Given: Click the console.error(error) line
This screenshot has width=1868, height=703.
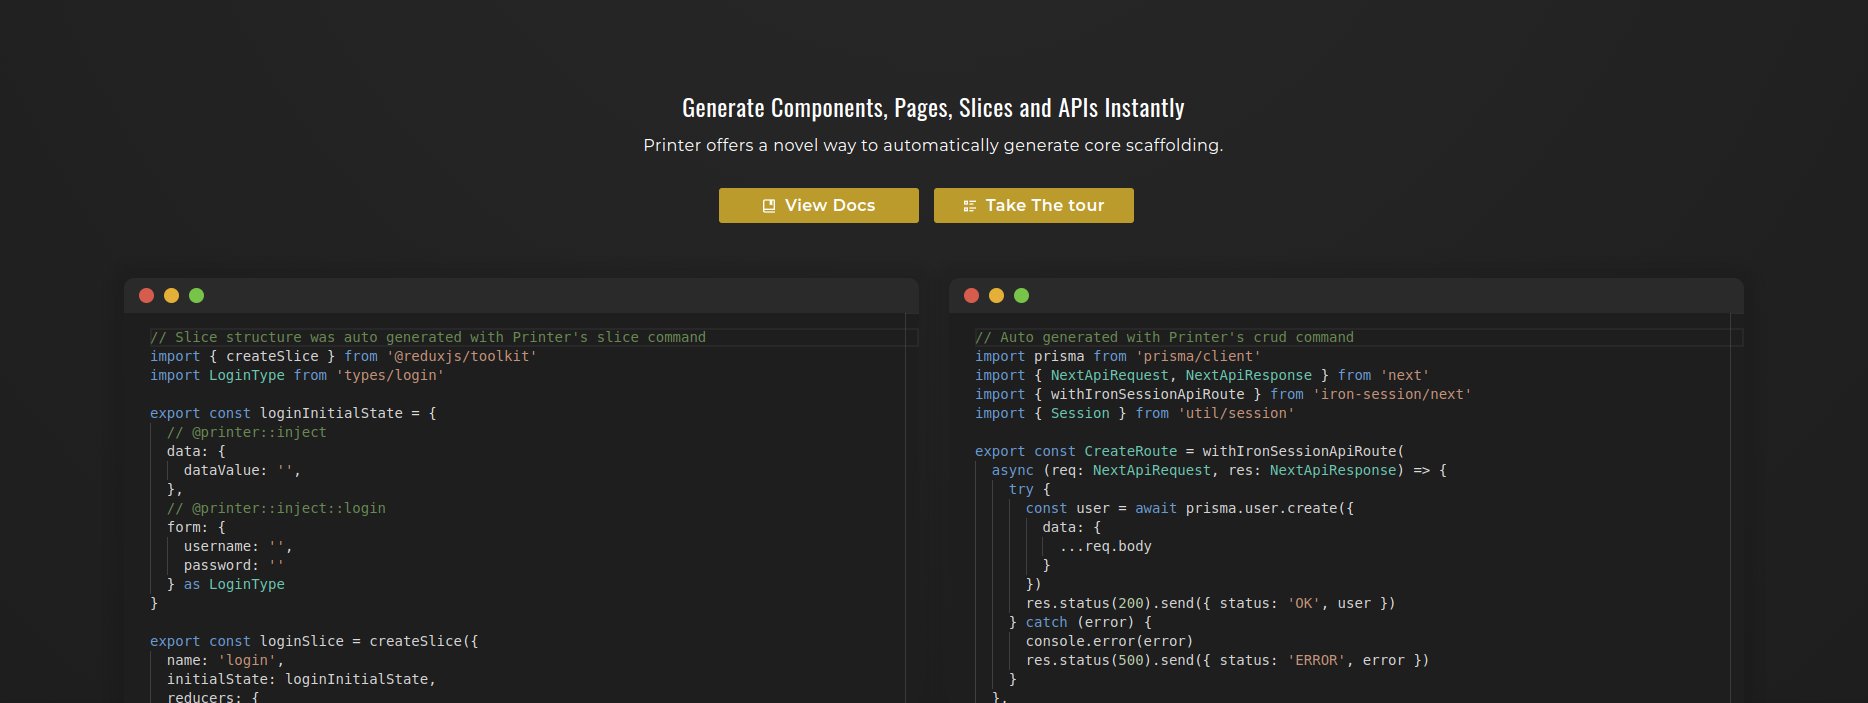Looking at the screenshot, I should tap(1110, 641).
